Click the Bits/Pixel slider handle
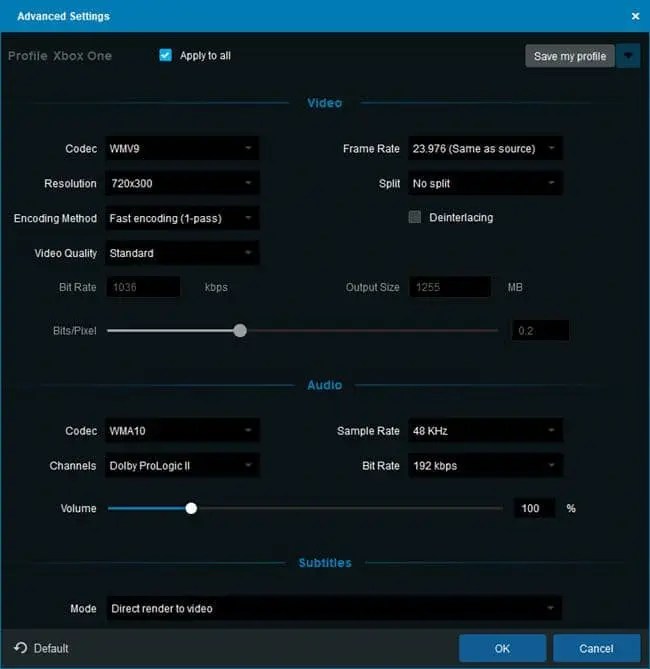The height and width of the screenshot is (669, 650). tap(240, 330)
